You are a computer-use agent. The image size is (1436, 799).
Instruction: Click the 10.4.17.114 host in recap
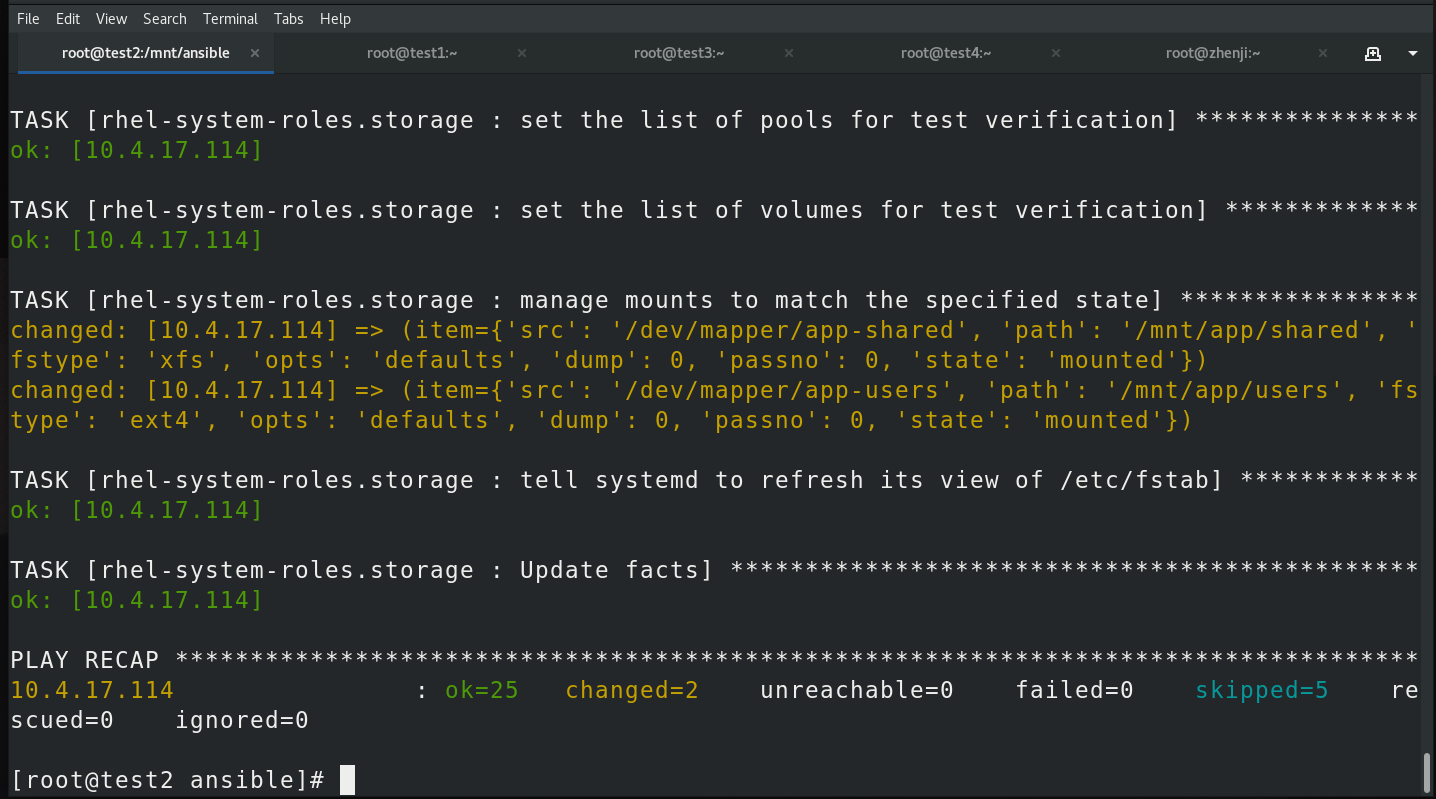pos(92,690)
